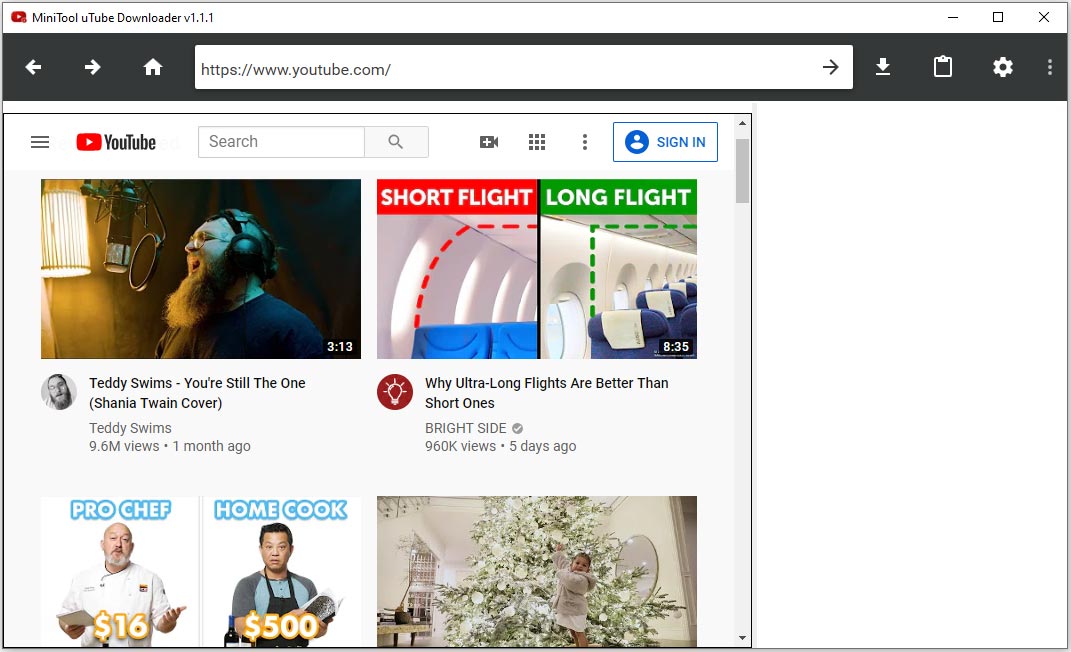Click '9.6M views • 1 month ago' text

[x=170, y=446]
